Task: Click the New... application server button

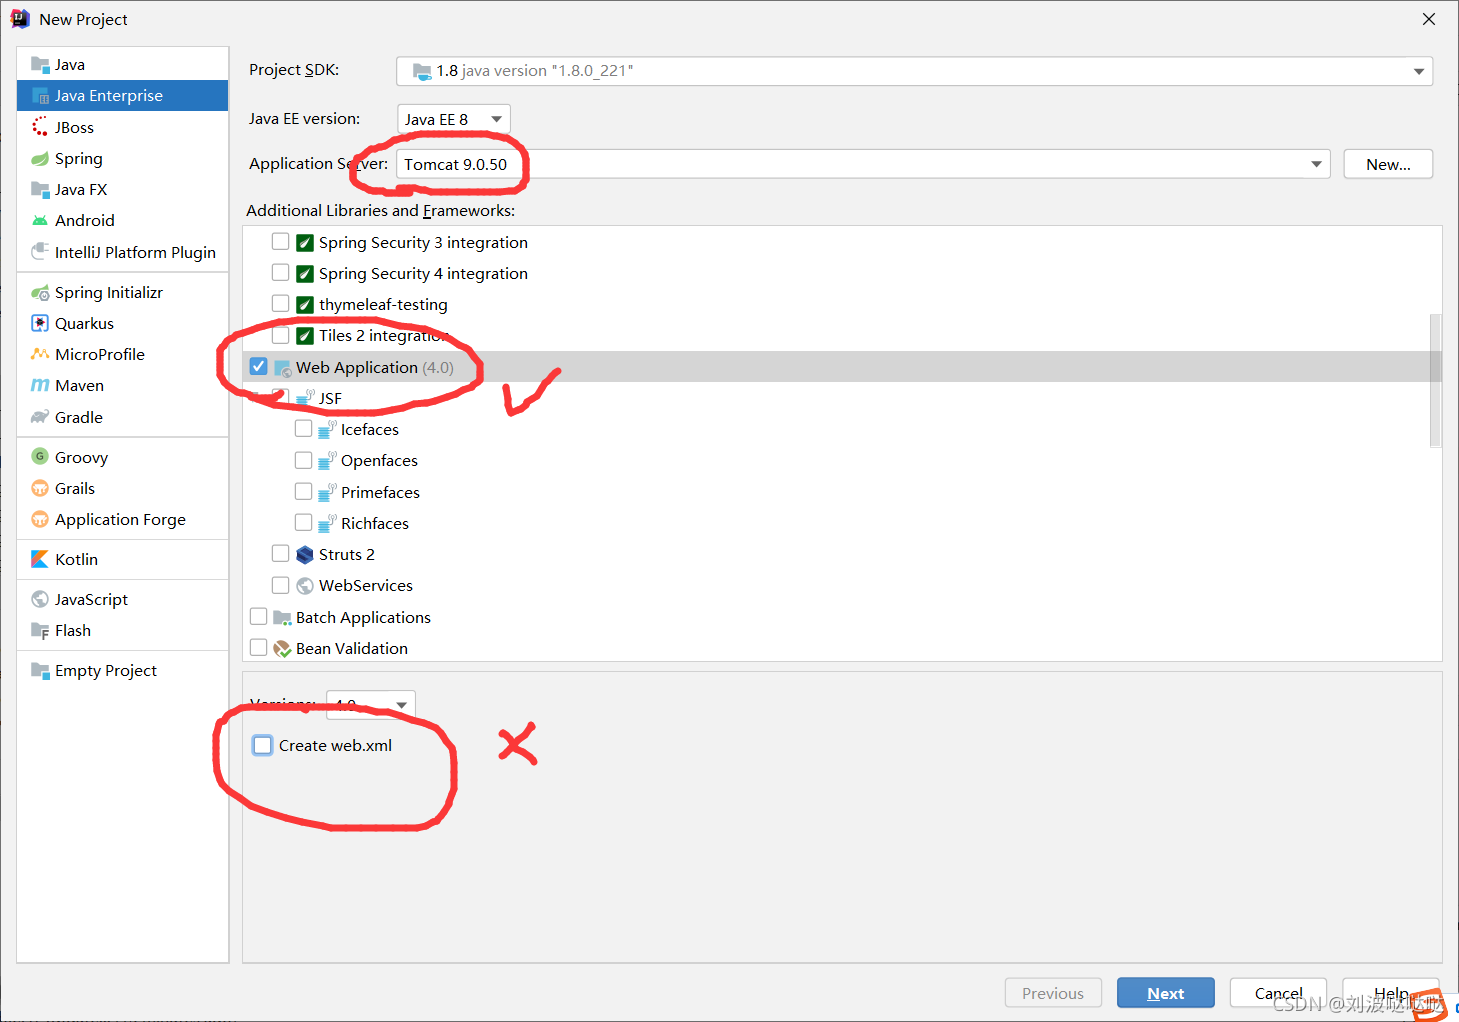Action: pyautogui.click(x=1388, y=164)
